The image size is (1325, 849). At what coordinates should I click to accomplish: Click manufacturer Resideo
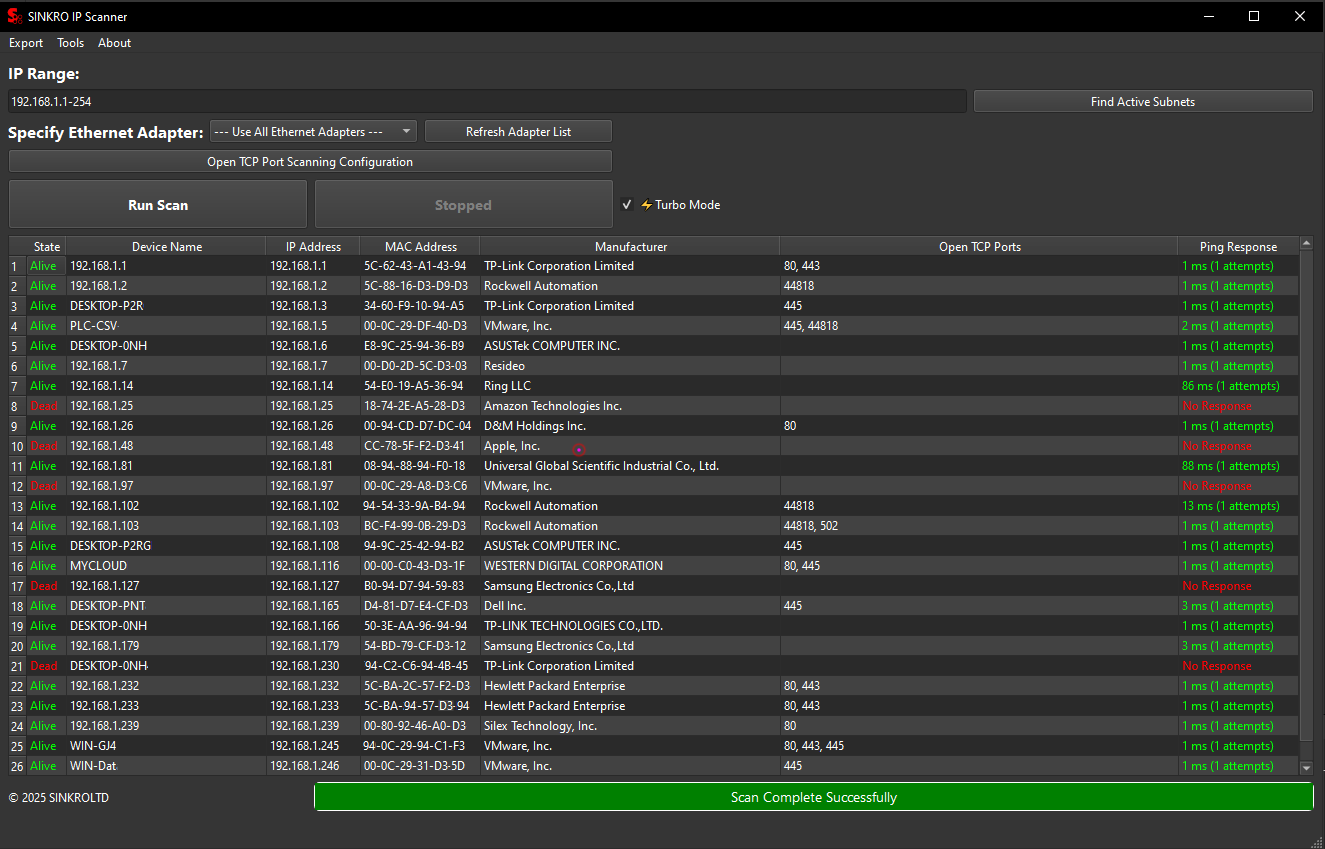point(504,366)
